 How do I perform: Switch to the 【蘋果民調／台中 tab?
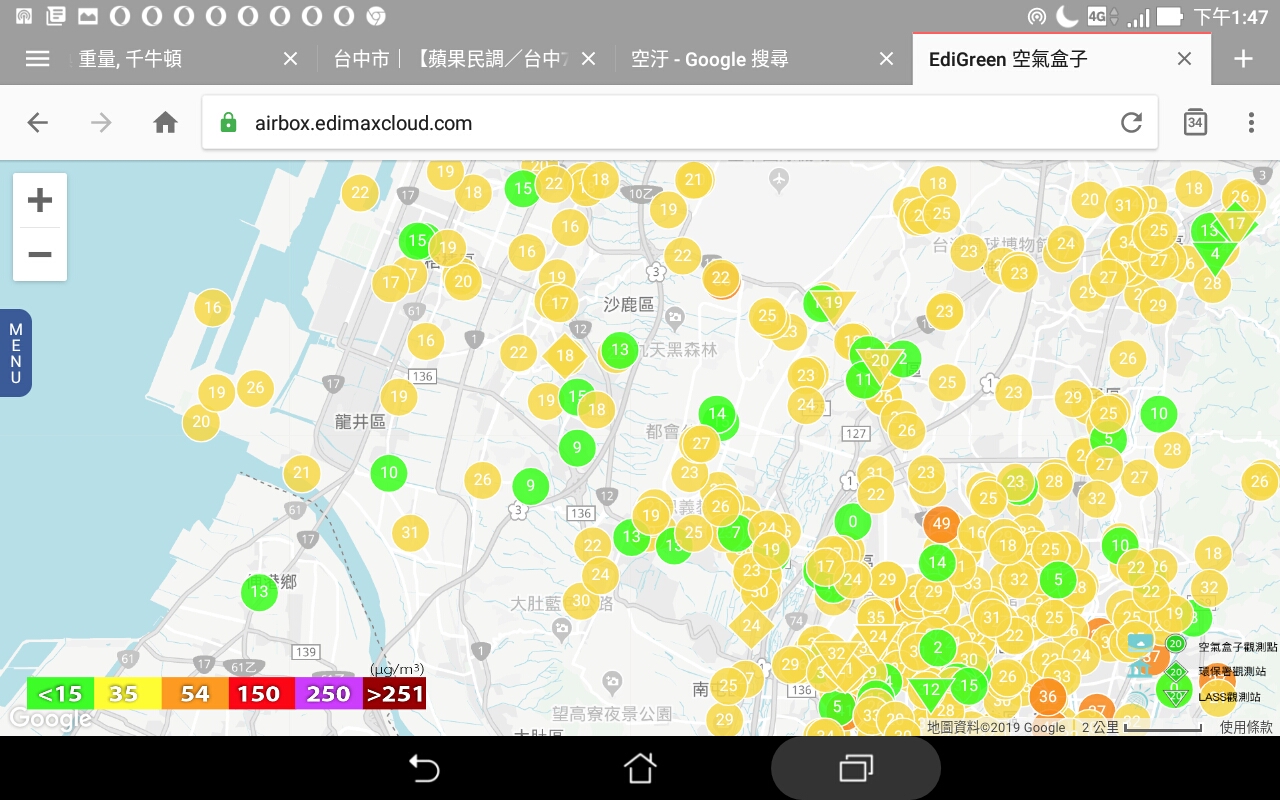492,59
